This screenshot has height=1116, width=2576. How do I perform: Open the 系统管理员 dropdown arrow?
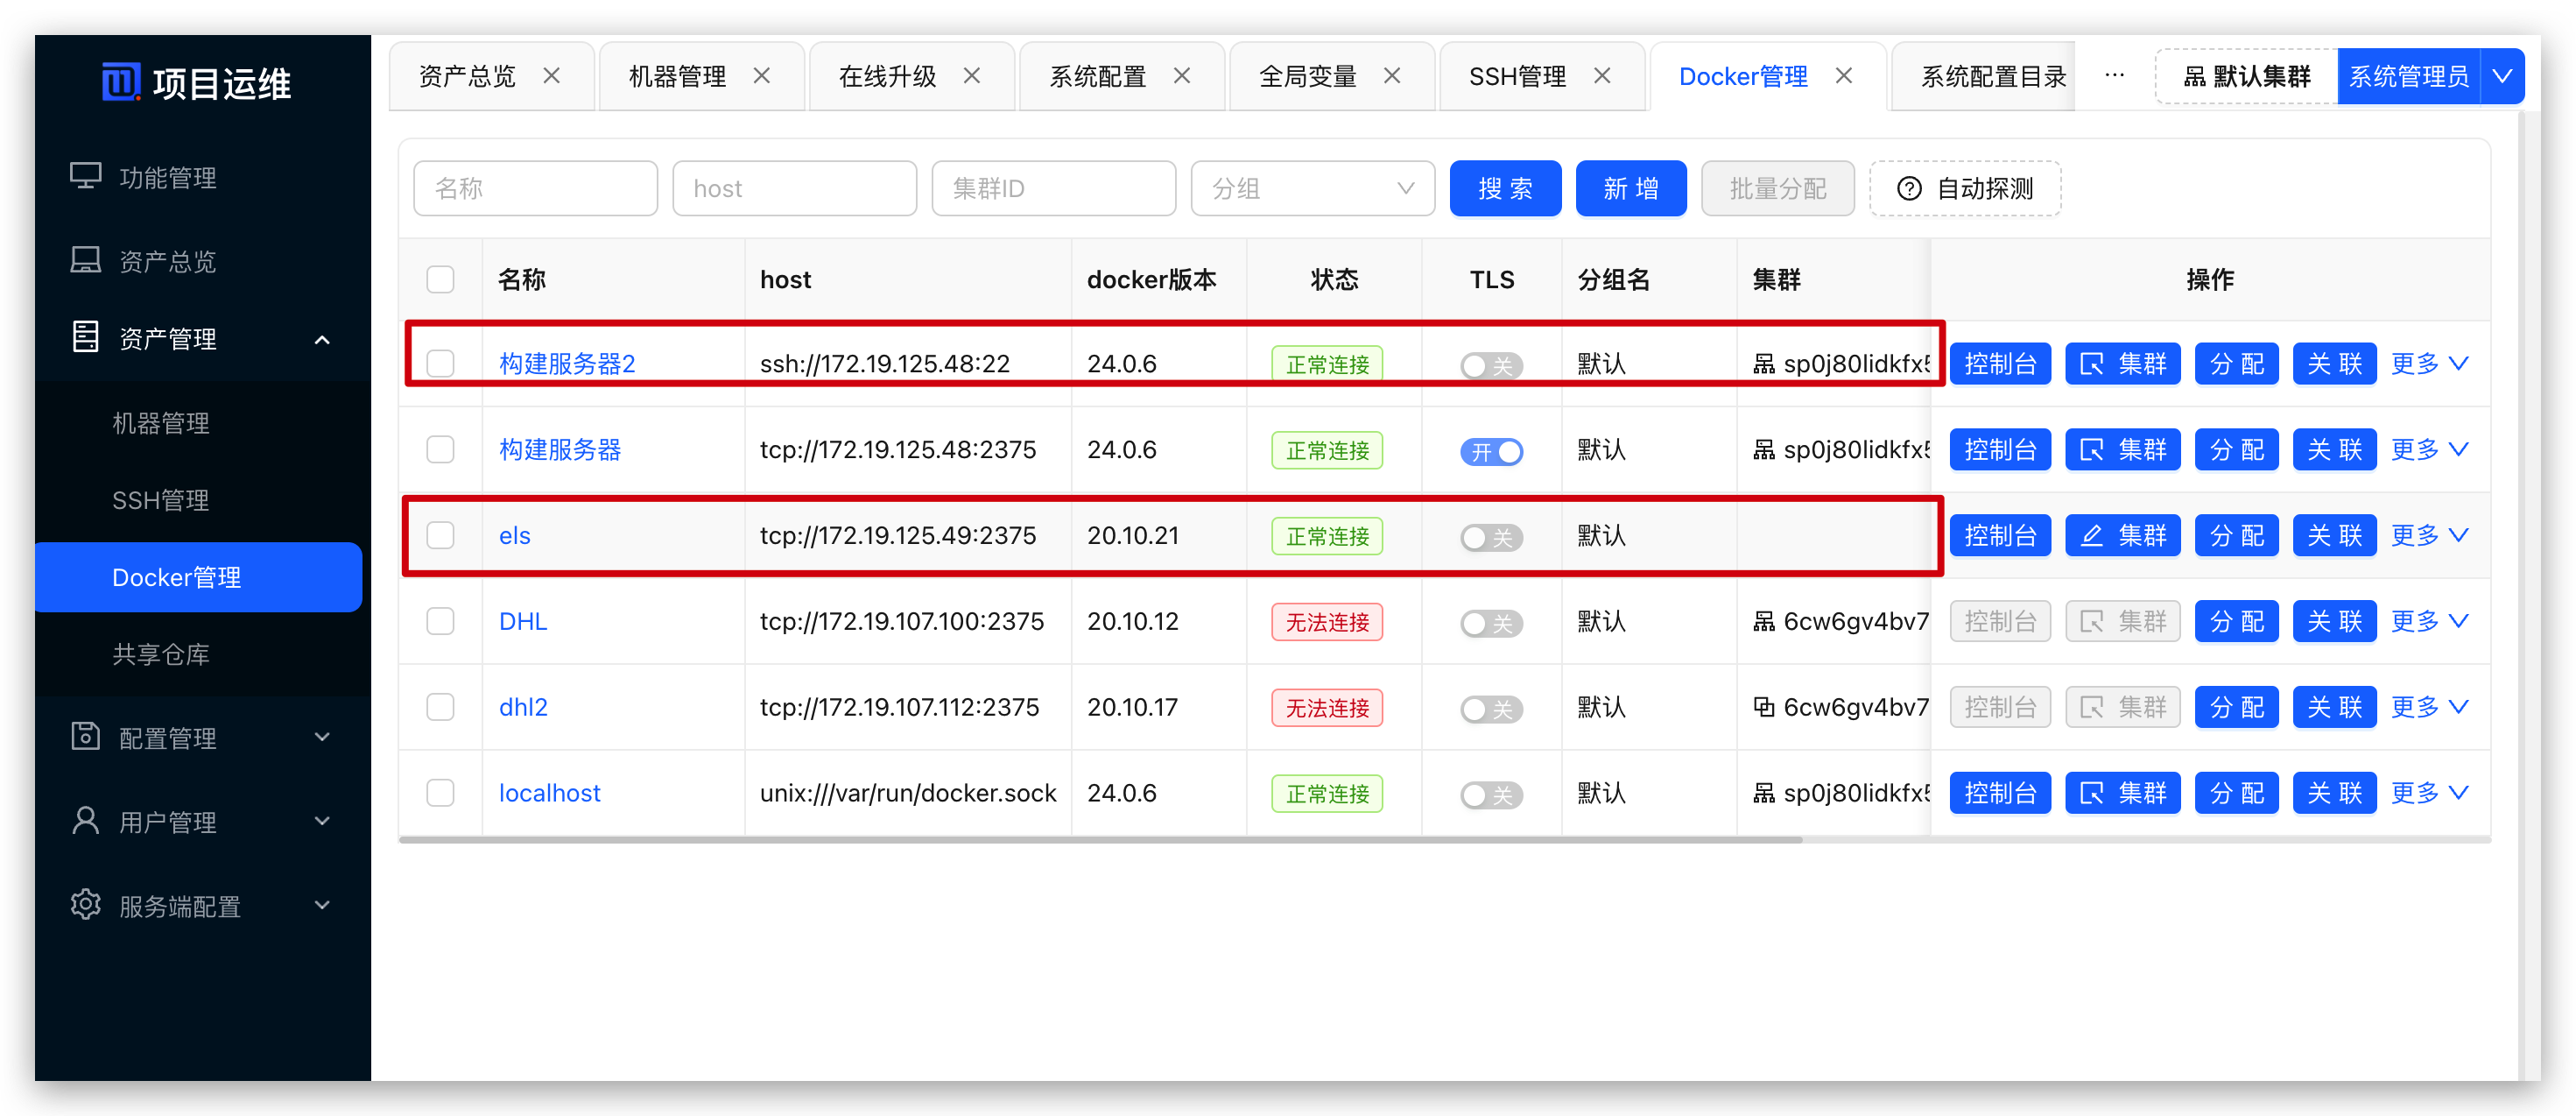[x=2502, y=76]
